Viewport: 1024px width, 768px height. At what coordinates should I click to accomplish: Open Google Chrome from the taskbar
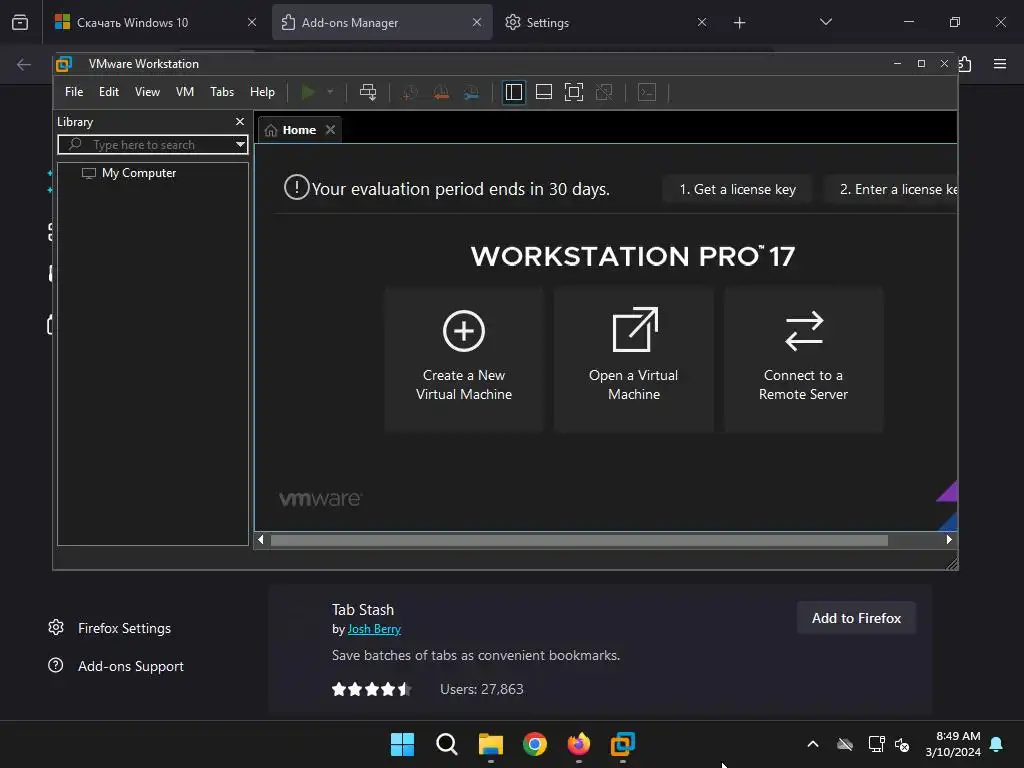[535, 744]
